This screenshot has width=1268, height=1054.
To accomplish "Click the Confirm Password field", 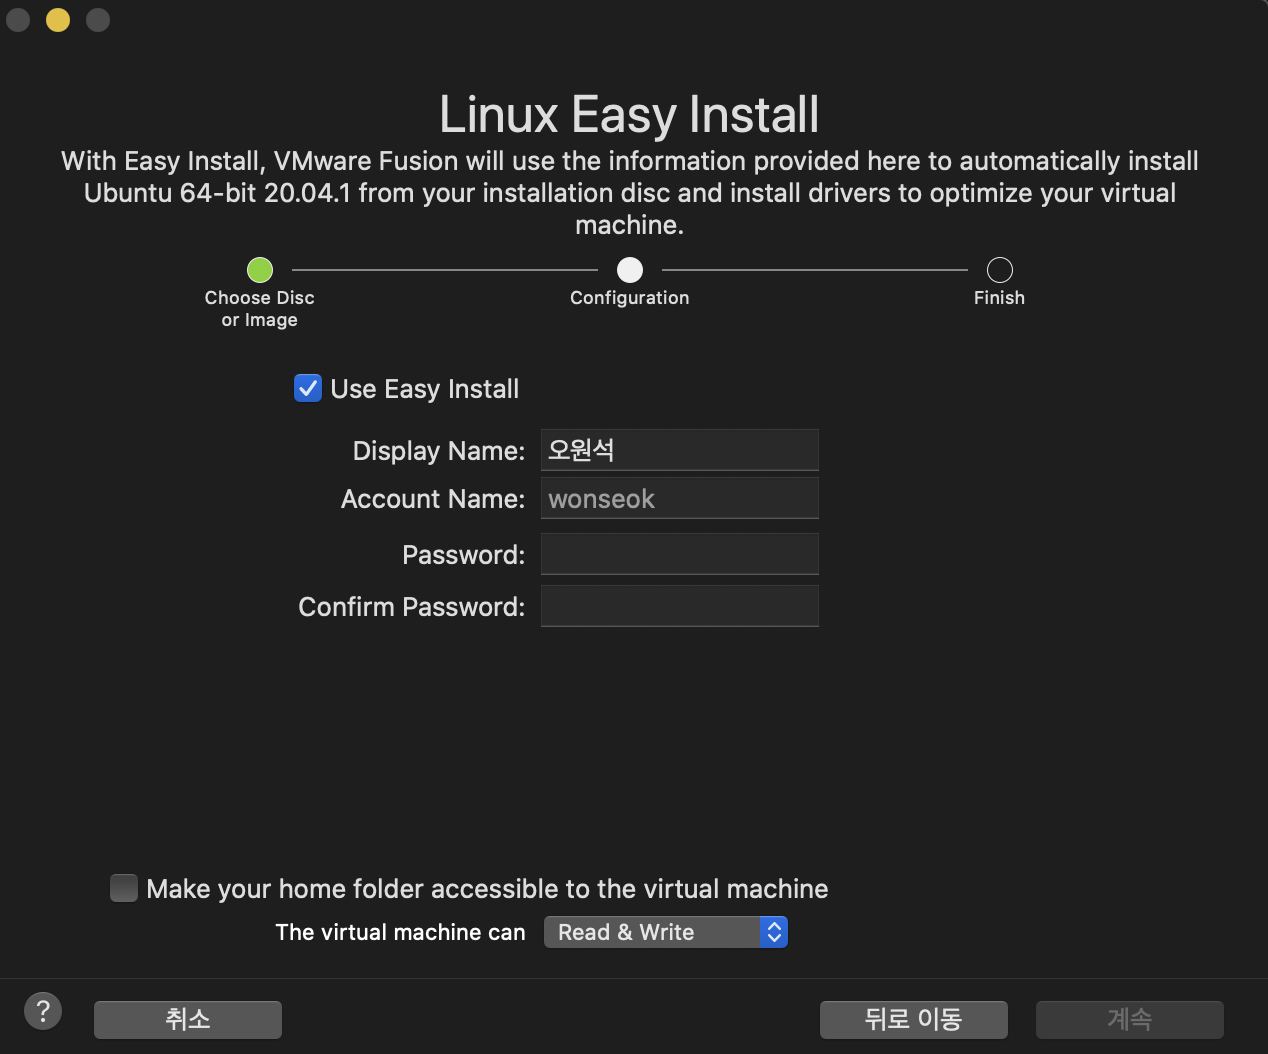I will pos(680,606).
